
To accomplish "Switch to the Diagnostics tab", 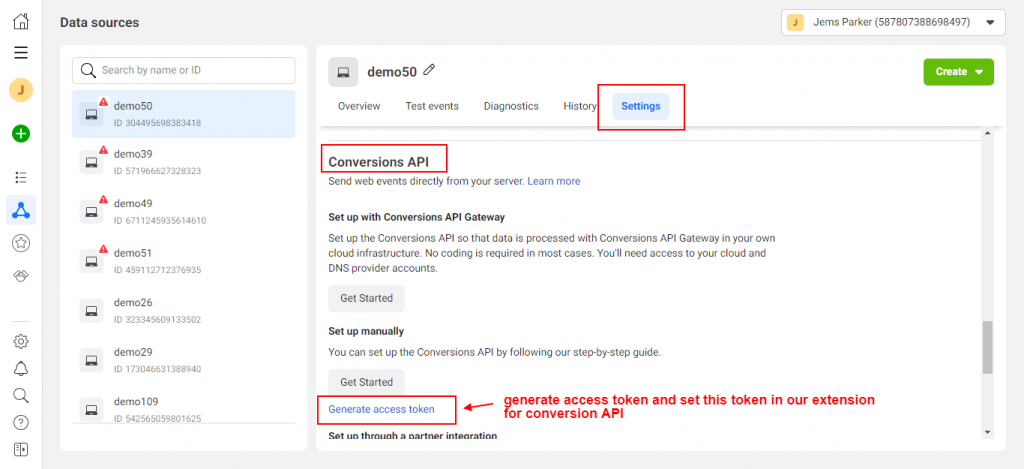I will pyautogui.click(x=511, y=106).
